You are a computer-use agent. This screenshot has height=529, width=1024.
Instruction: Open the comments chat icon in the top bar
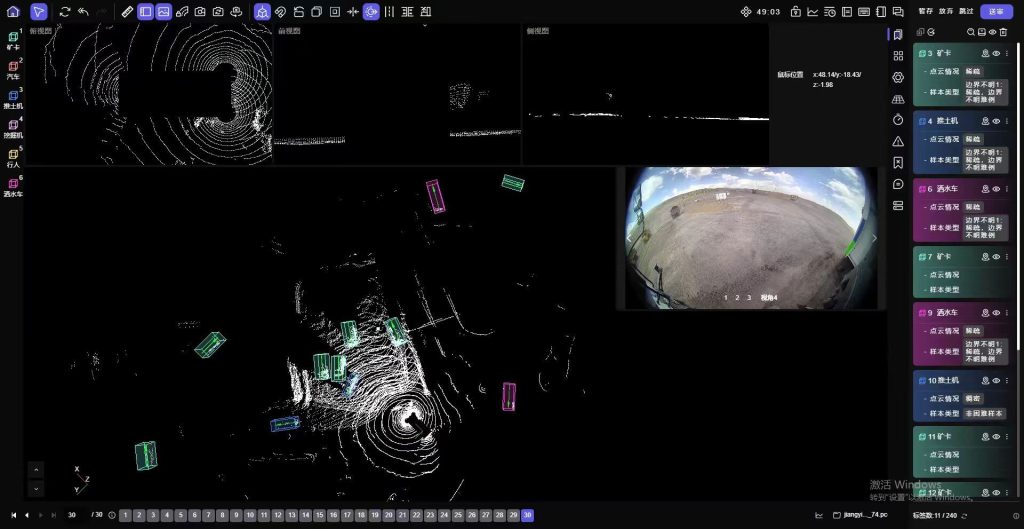tap(898, 12)
